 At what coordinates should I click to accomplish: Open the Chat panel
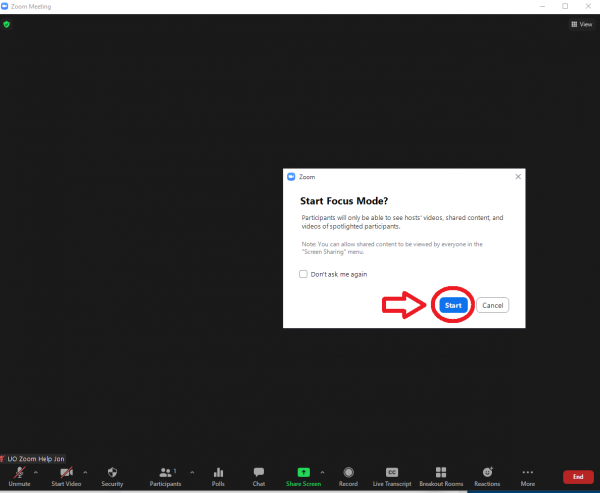pyautogui.click(x=259, y=477)
